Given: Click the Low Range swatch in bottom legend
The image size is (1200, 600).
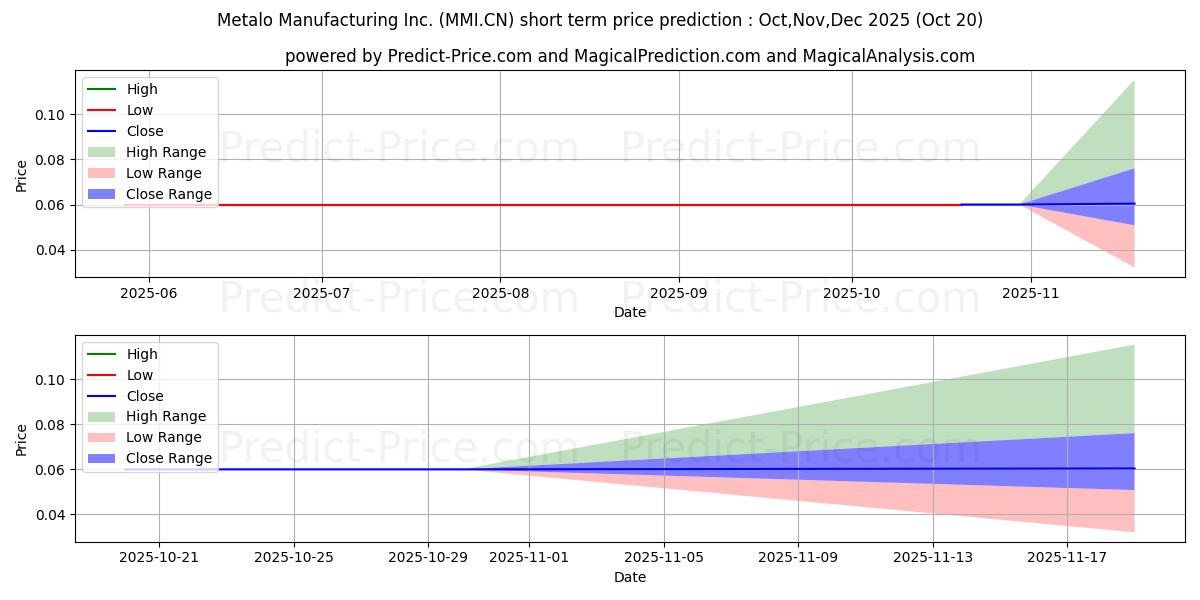Looking at the screenshot, I should coord(102,437).
